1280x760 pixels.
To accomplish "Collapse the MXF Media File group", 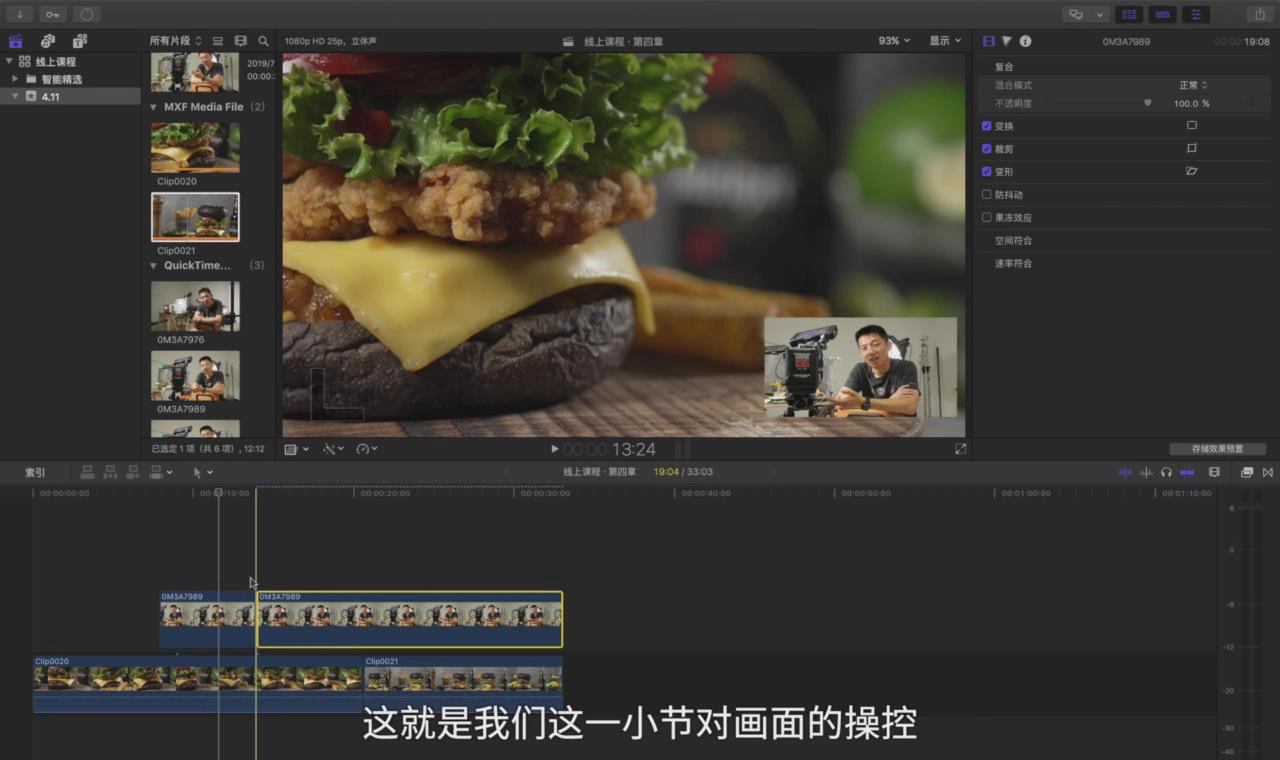I will pos(154,107).
